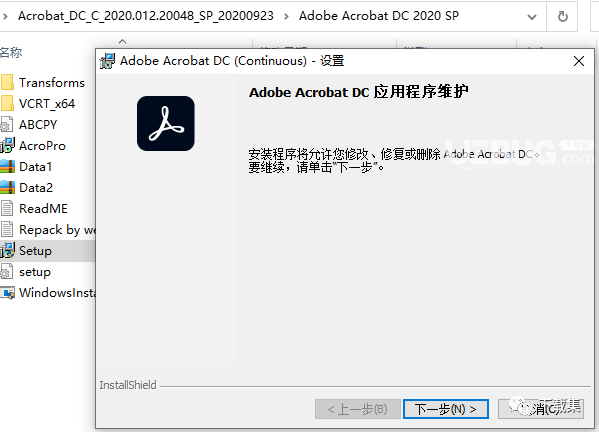Viewport: 599px width, 432px height.
Task: Select the AcroPro installer icon
Action: (x=7, y=146)
